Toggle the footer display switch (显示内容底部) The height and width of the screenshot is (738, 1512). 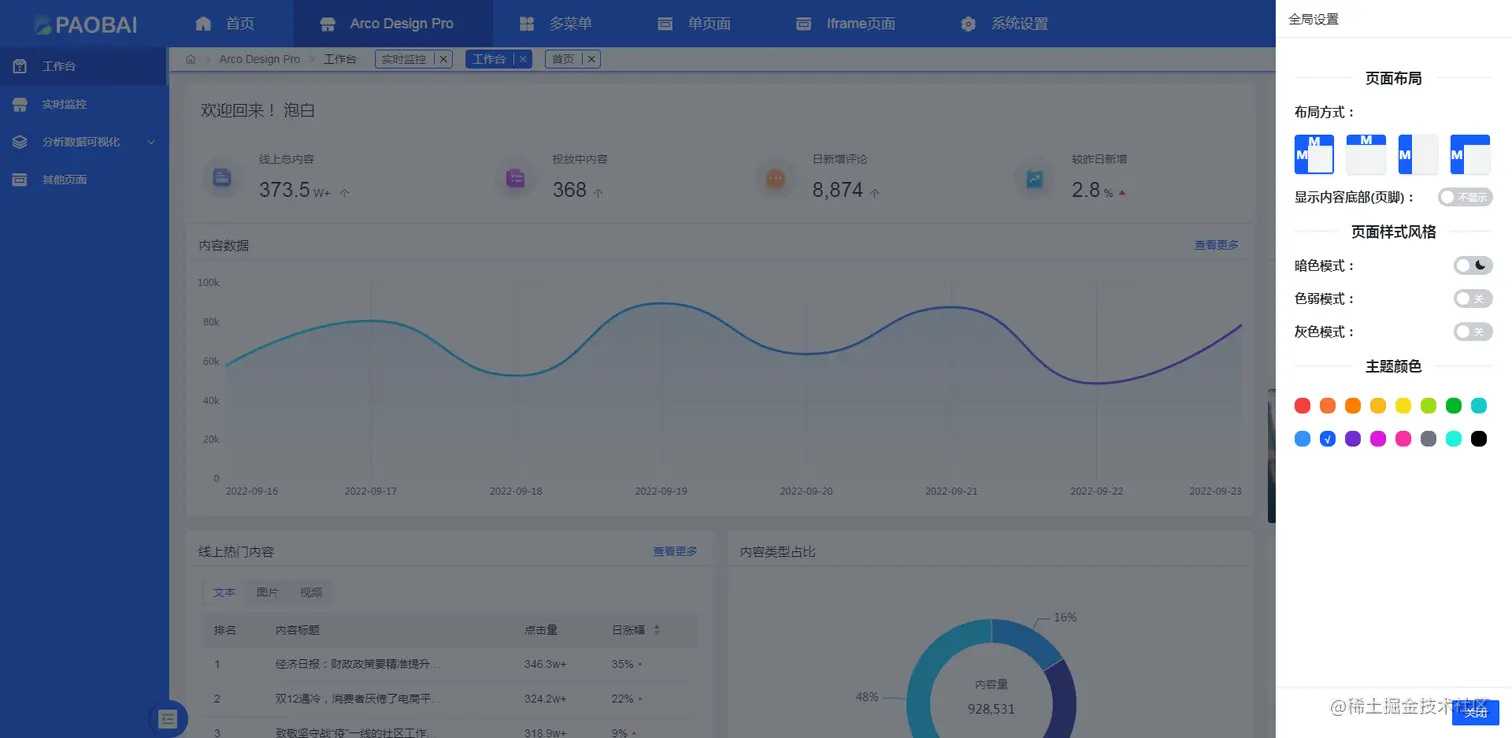click(x=1465, y=198)
